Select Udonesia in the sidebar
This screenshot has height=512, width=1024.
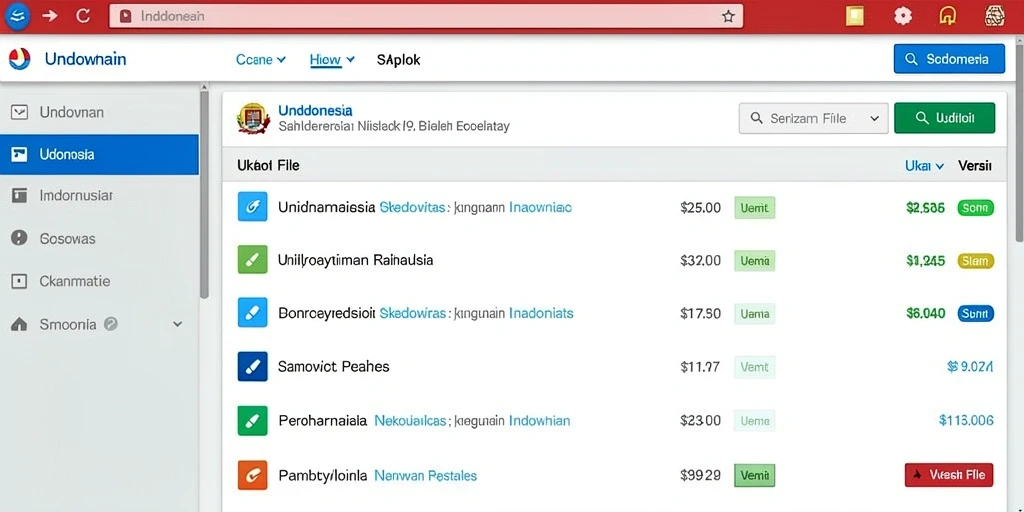tap(99, 155)
